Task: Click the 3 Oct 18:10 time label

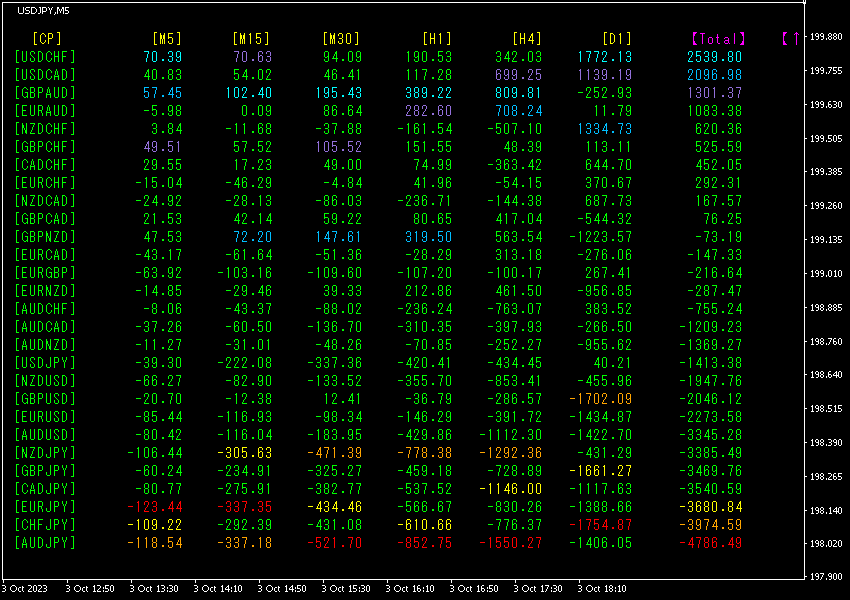Action: (x=602, y=589)
